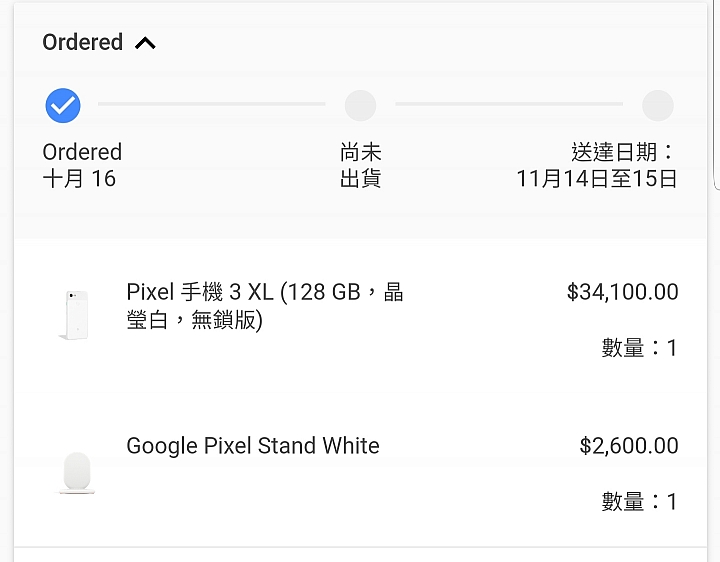This screenshot has height=562, width=720.
Task: Open the Pixel 手機 3 XL product title
Action: pos(265,306)
